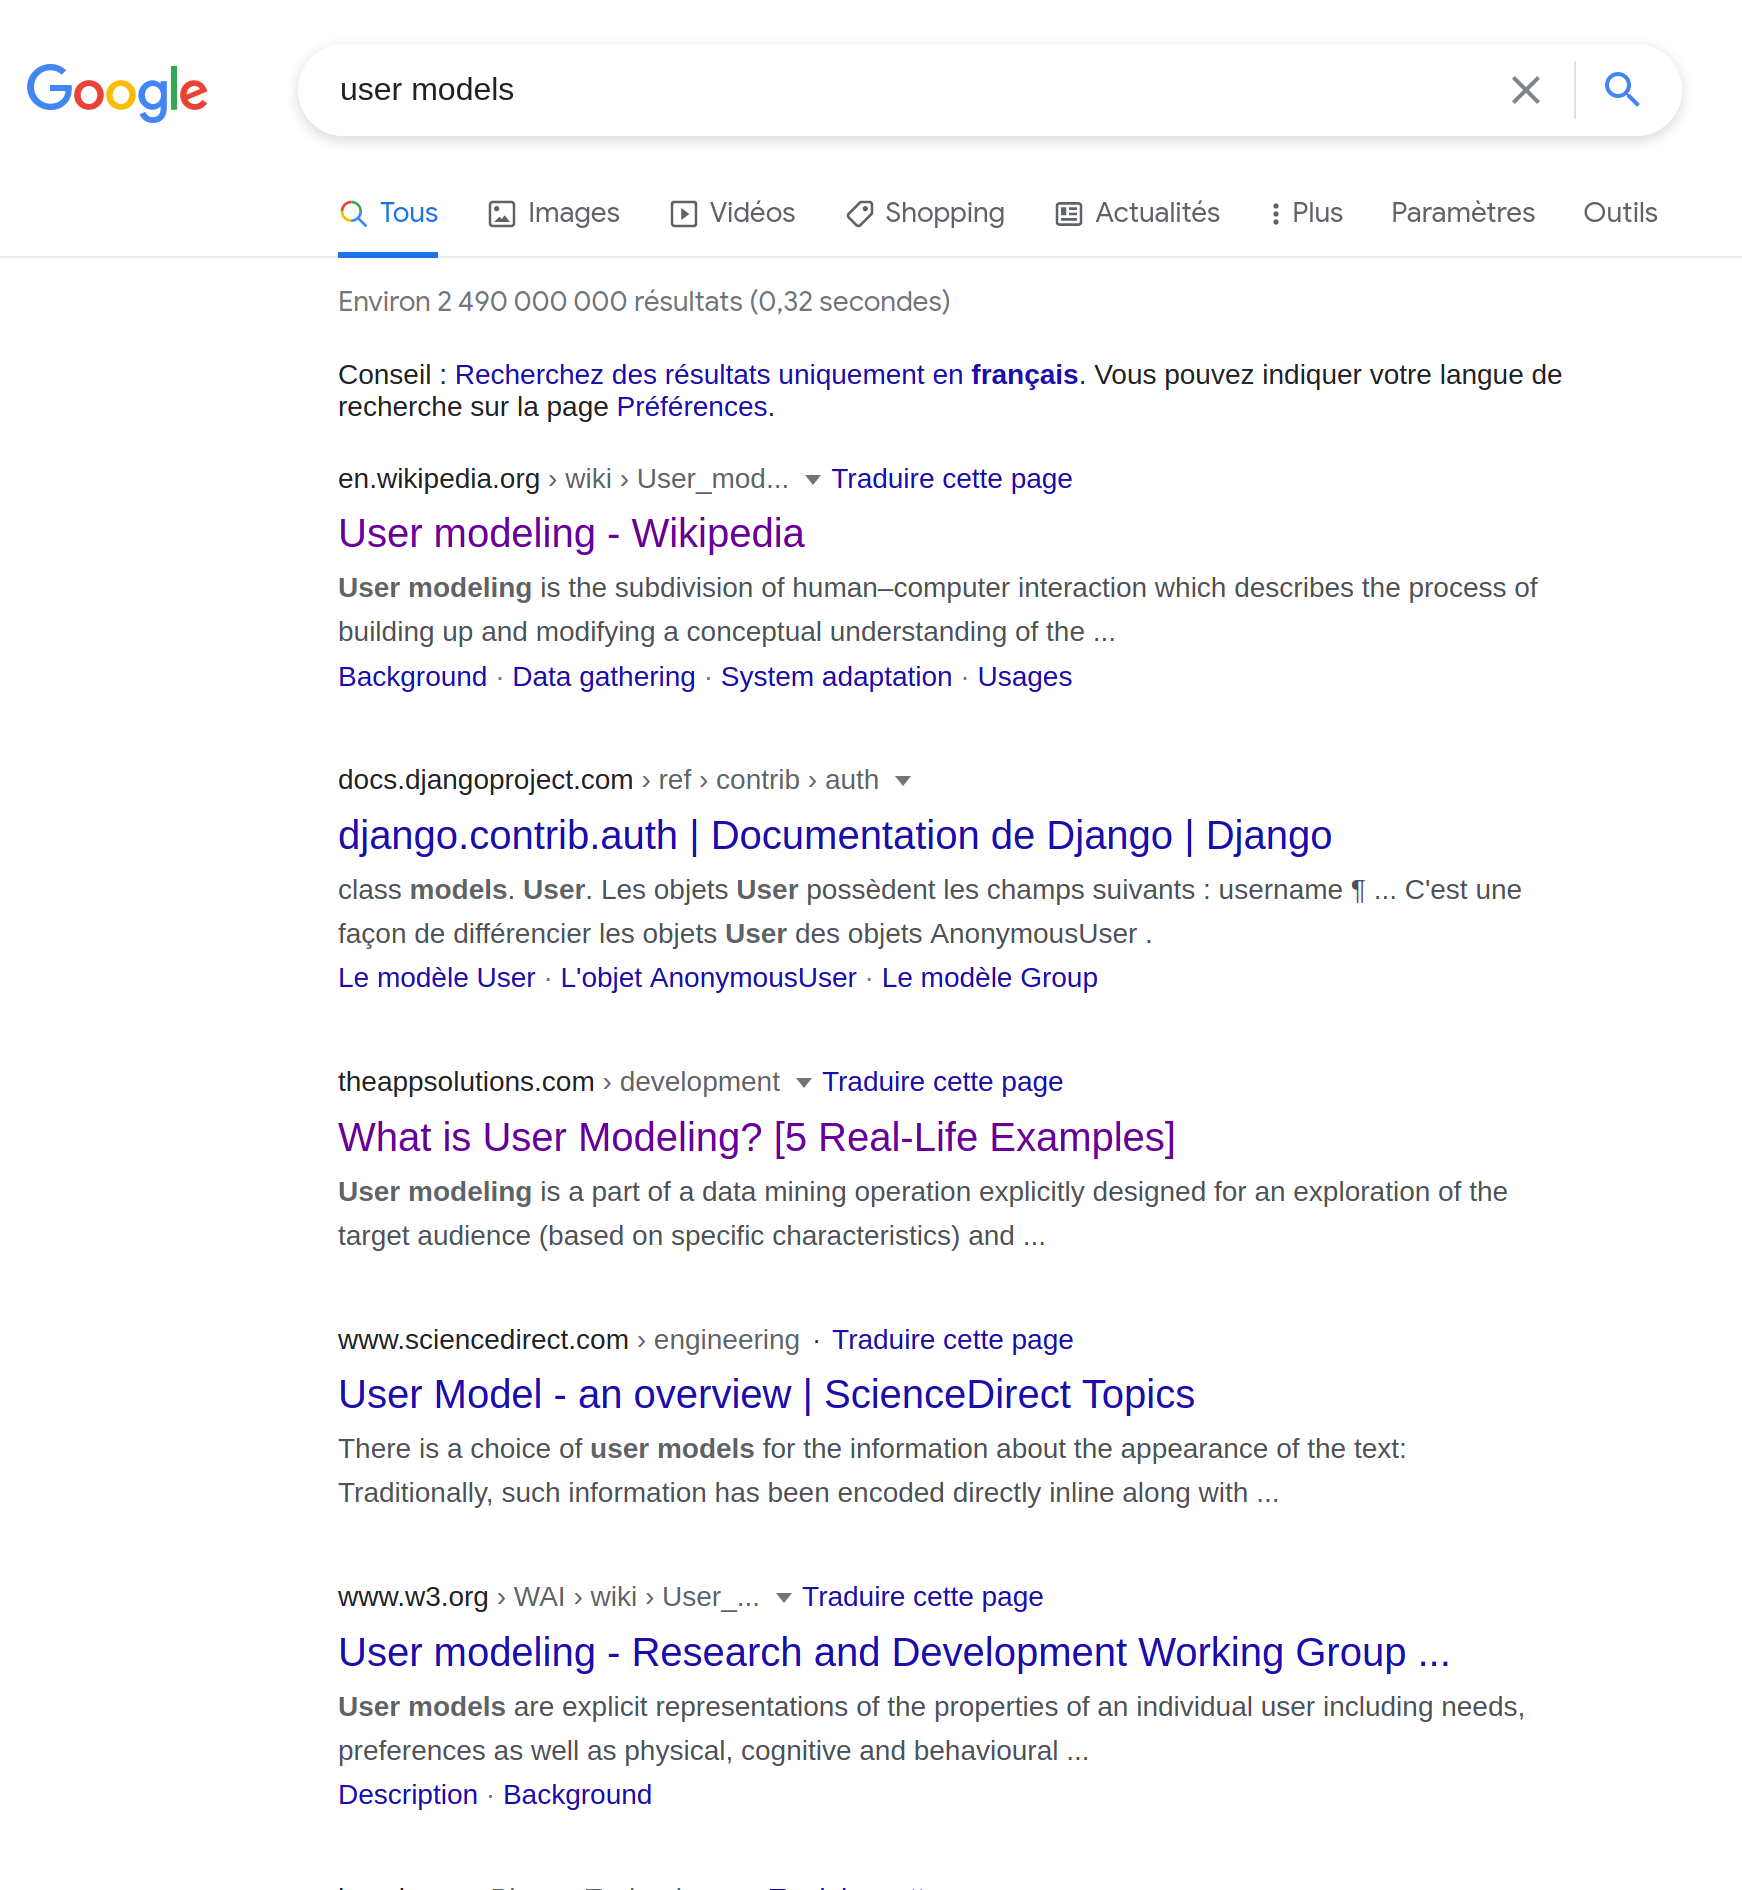The height and width of the screenshot is (1890, 1742).
Task: Click the Images tab icon
Action: (501, 214)
